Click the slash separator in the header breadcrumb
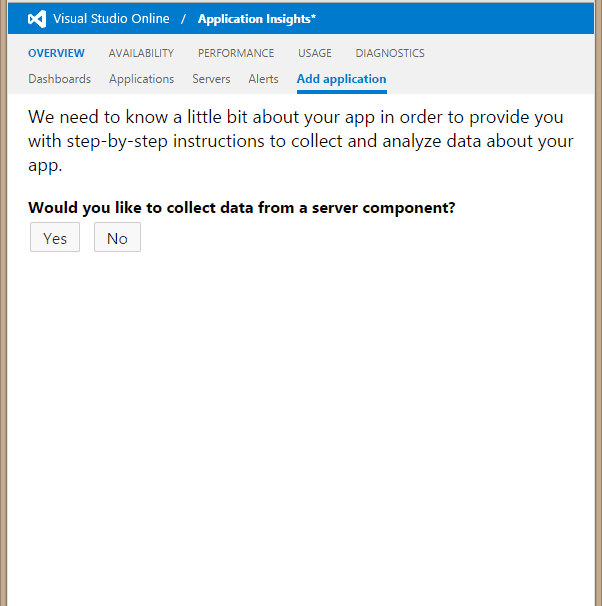Screen dimensions: 602x606 183,19
